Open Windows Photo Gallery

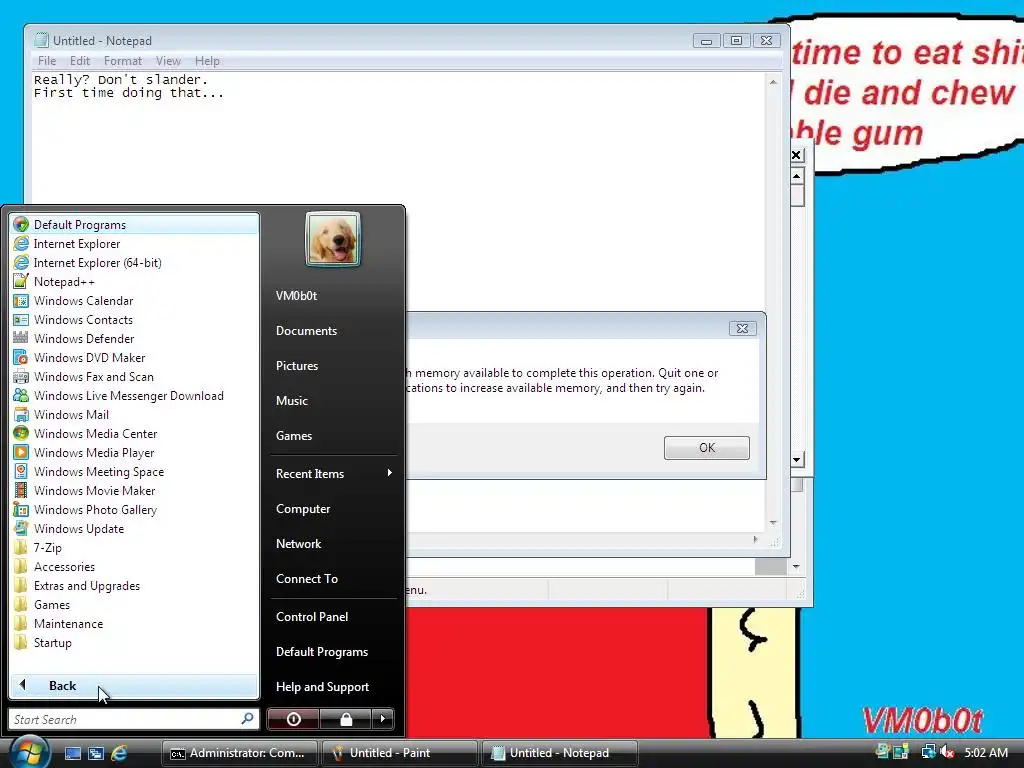(135, 509)
